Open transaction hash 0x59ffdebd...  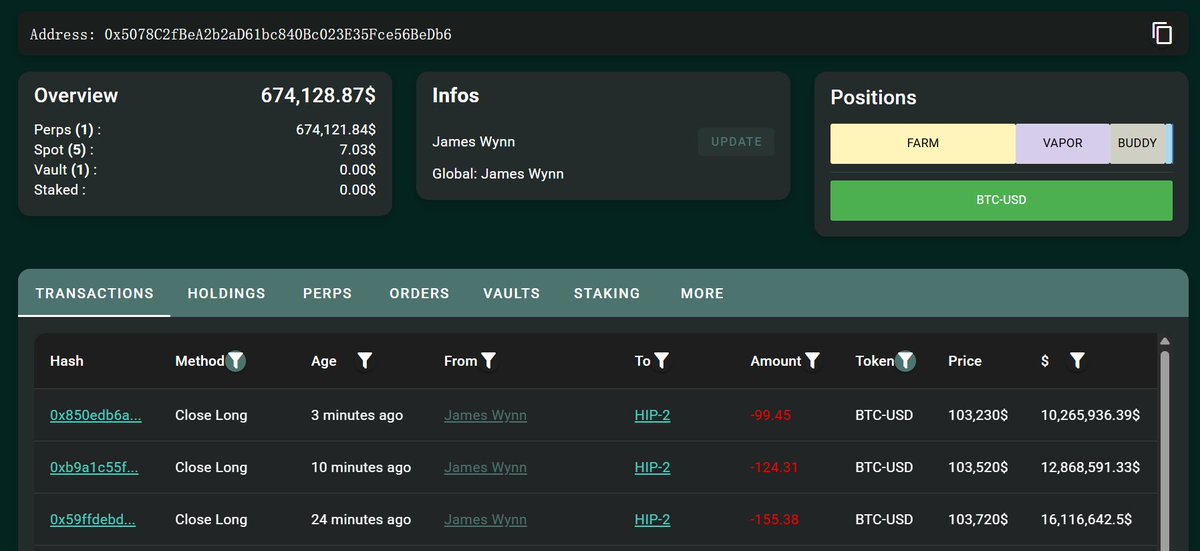93,519
